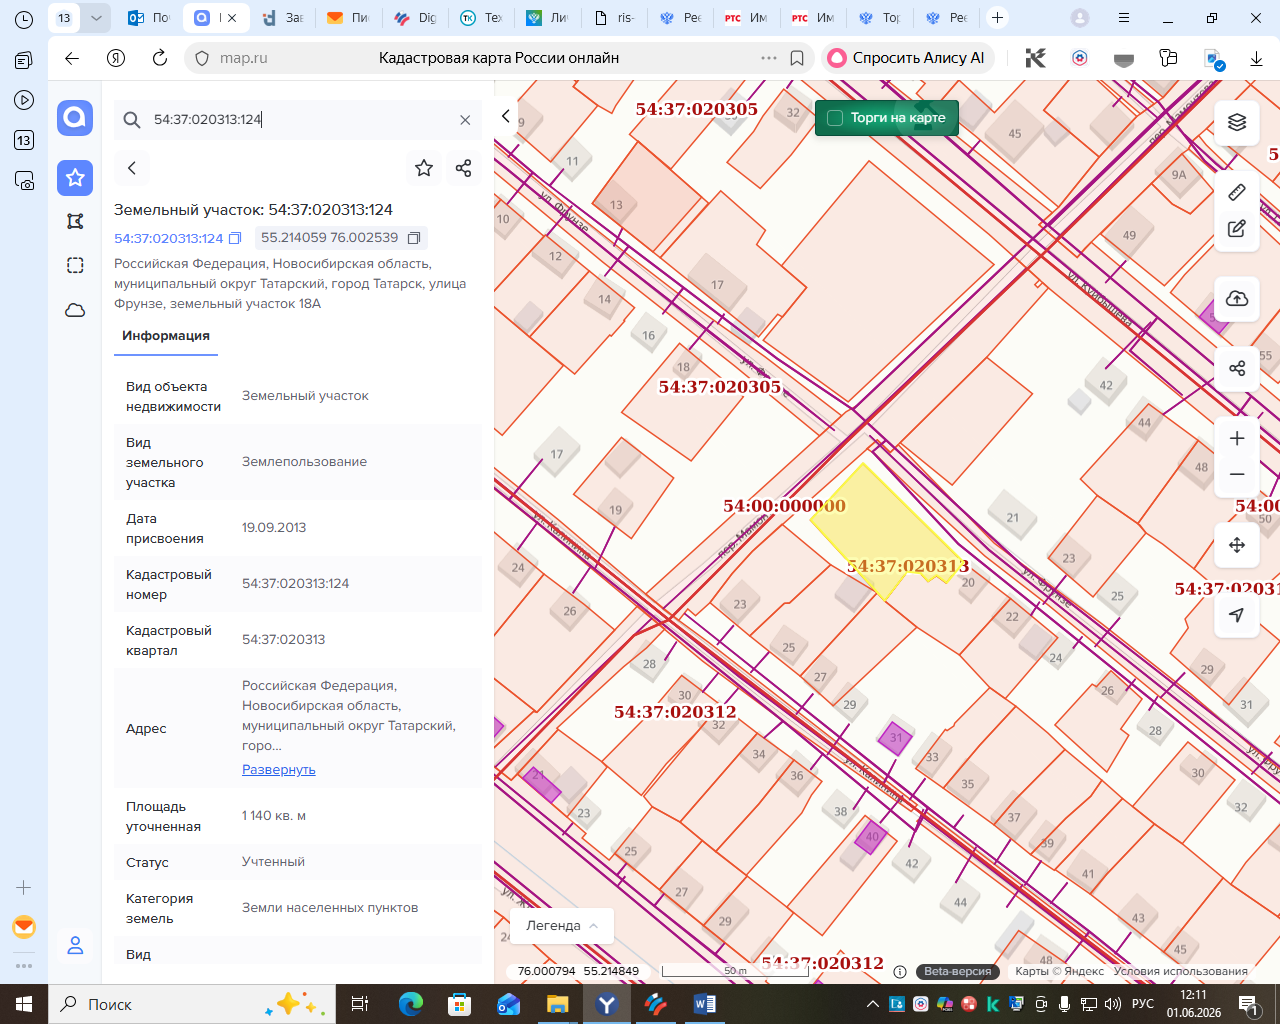Viewport: 1280px width, 1024px height.
Task: Clear the cadastral number search field
Action: [x=465, y=120]
